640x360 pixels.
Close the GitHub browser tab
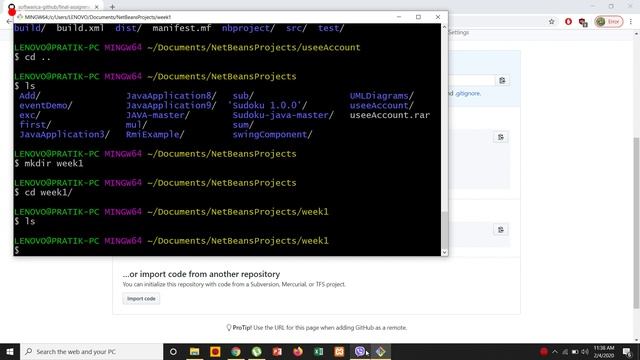(x=97, y=7)
